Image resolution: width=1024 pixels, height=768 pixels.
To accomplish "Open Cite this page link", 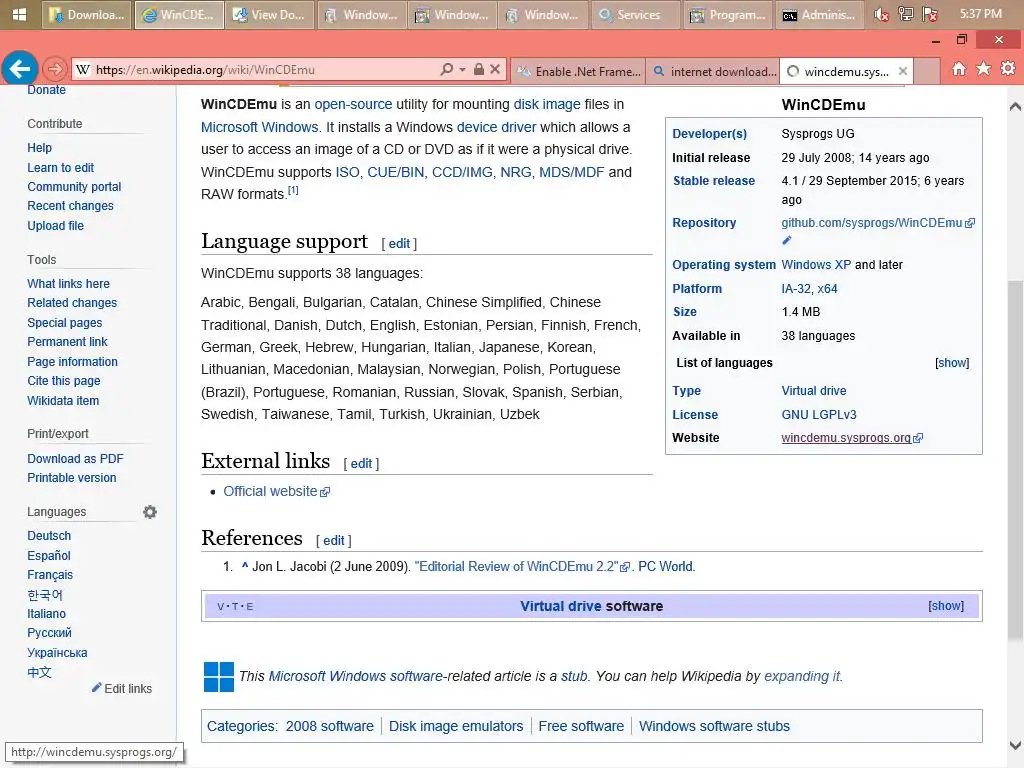I will (63, 381).
